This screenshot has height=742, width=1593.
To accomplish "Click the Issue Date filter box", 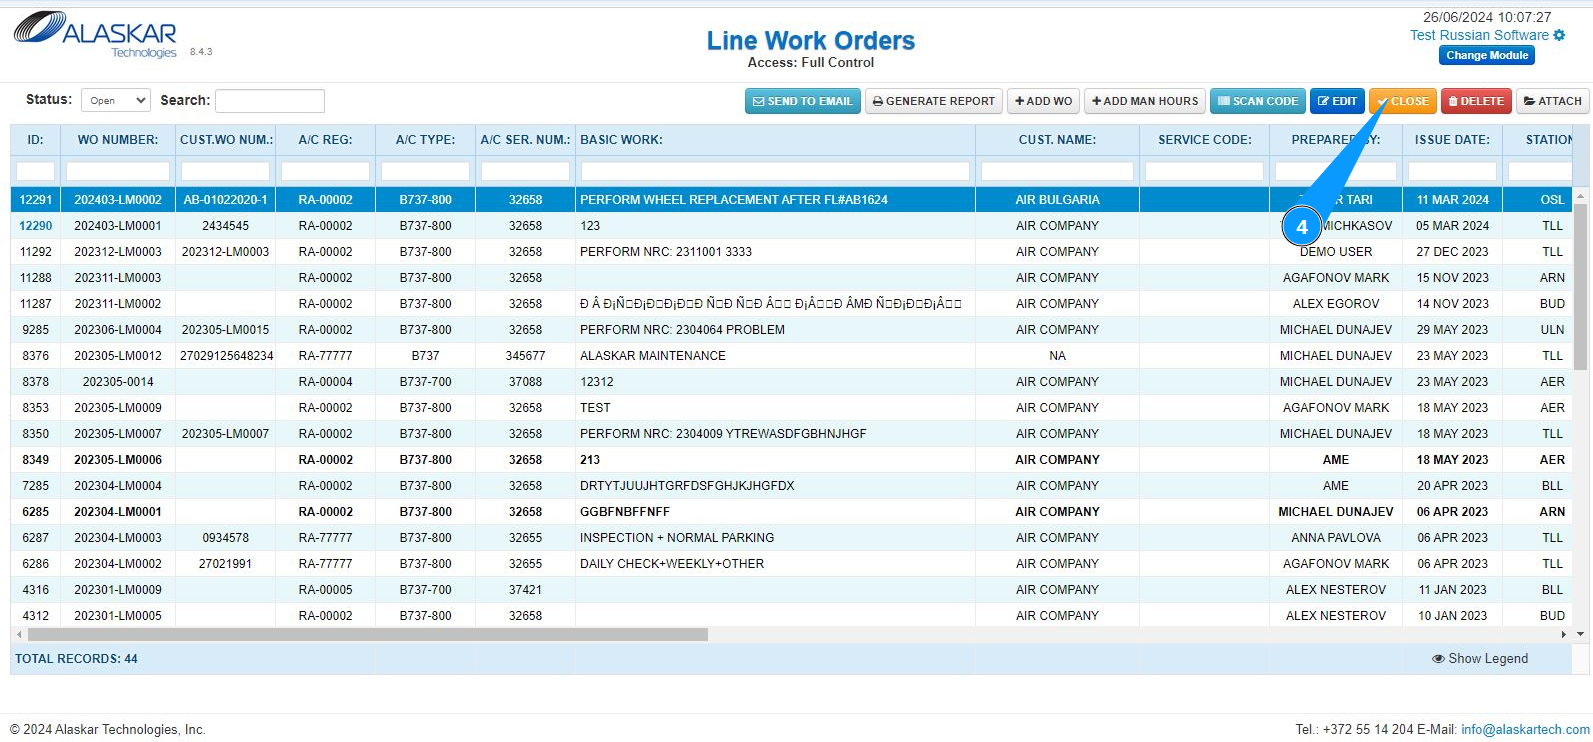I will pos(1453,171).
